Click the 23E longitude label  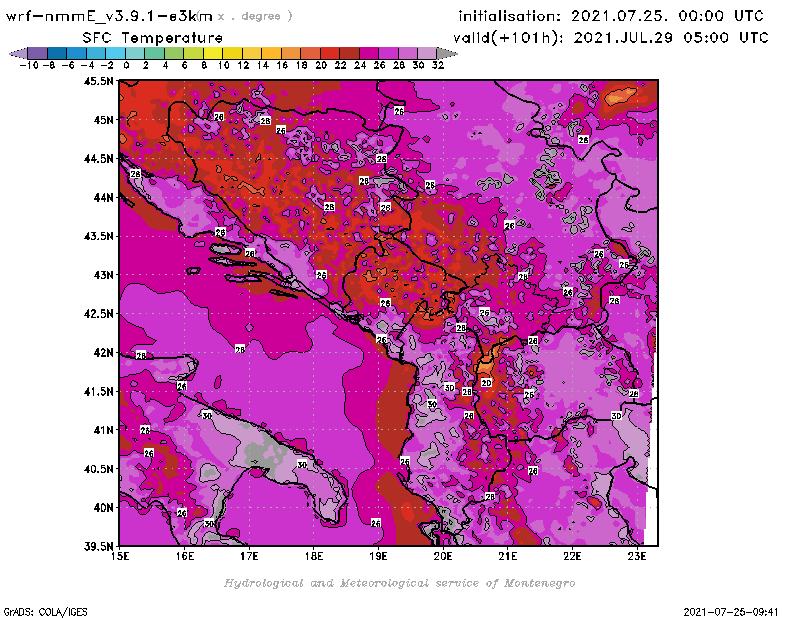[x=637, y=556]
